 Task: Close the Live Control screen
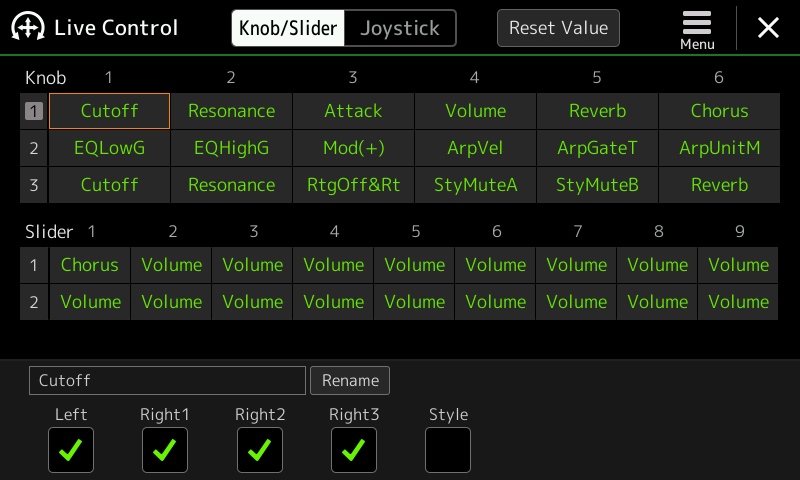coord(768,28)
